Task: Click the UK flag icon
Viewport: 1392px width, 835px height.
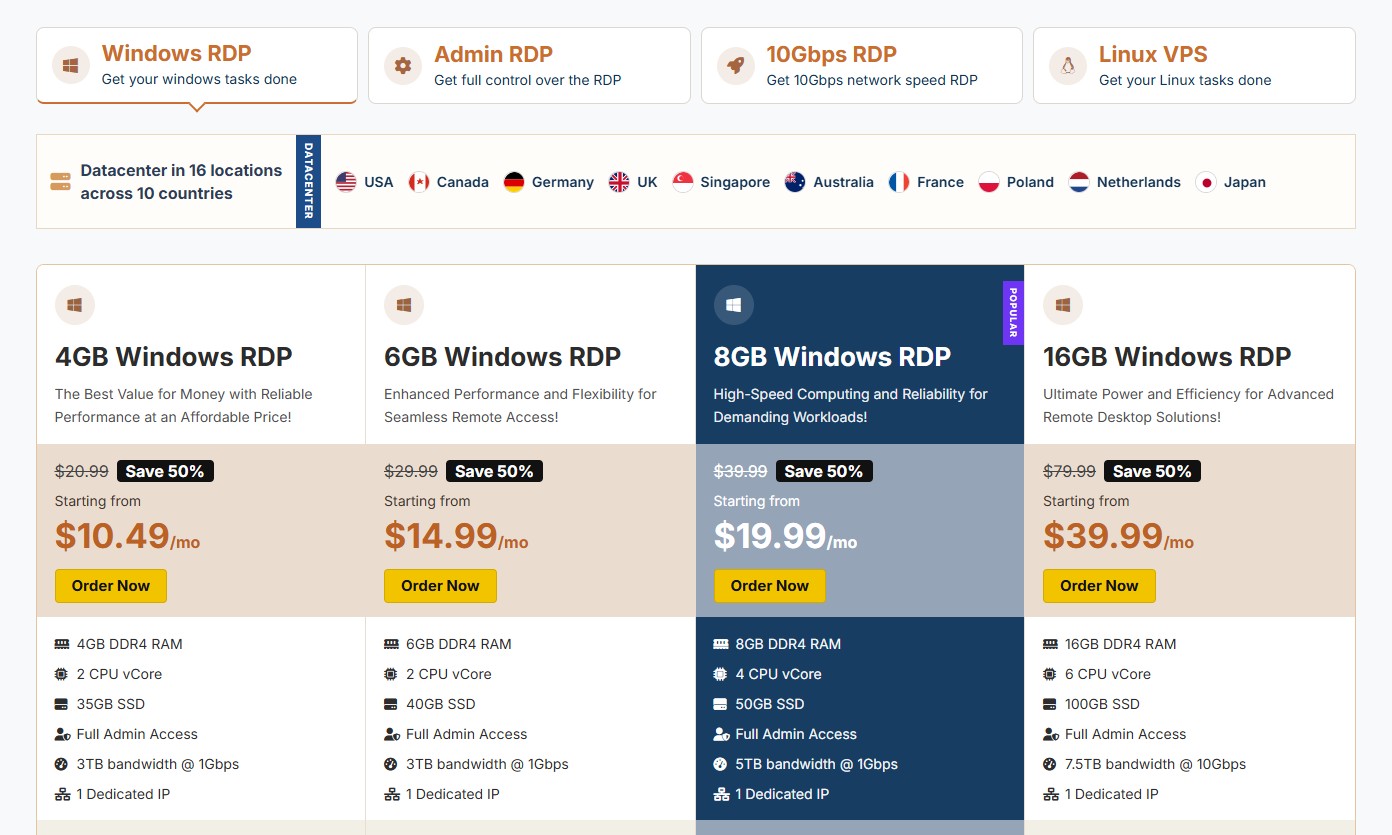Action: tap(616, 181)
